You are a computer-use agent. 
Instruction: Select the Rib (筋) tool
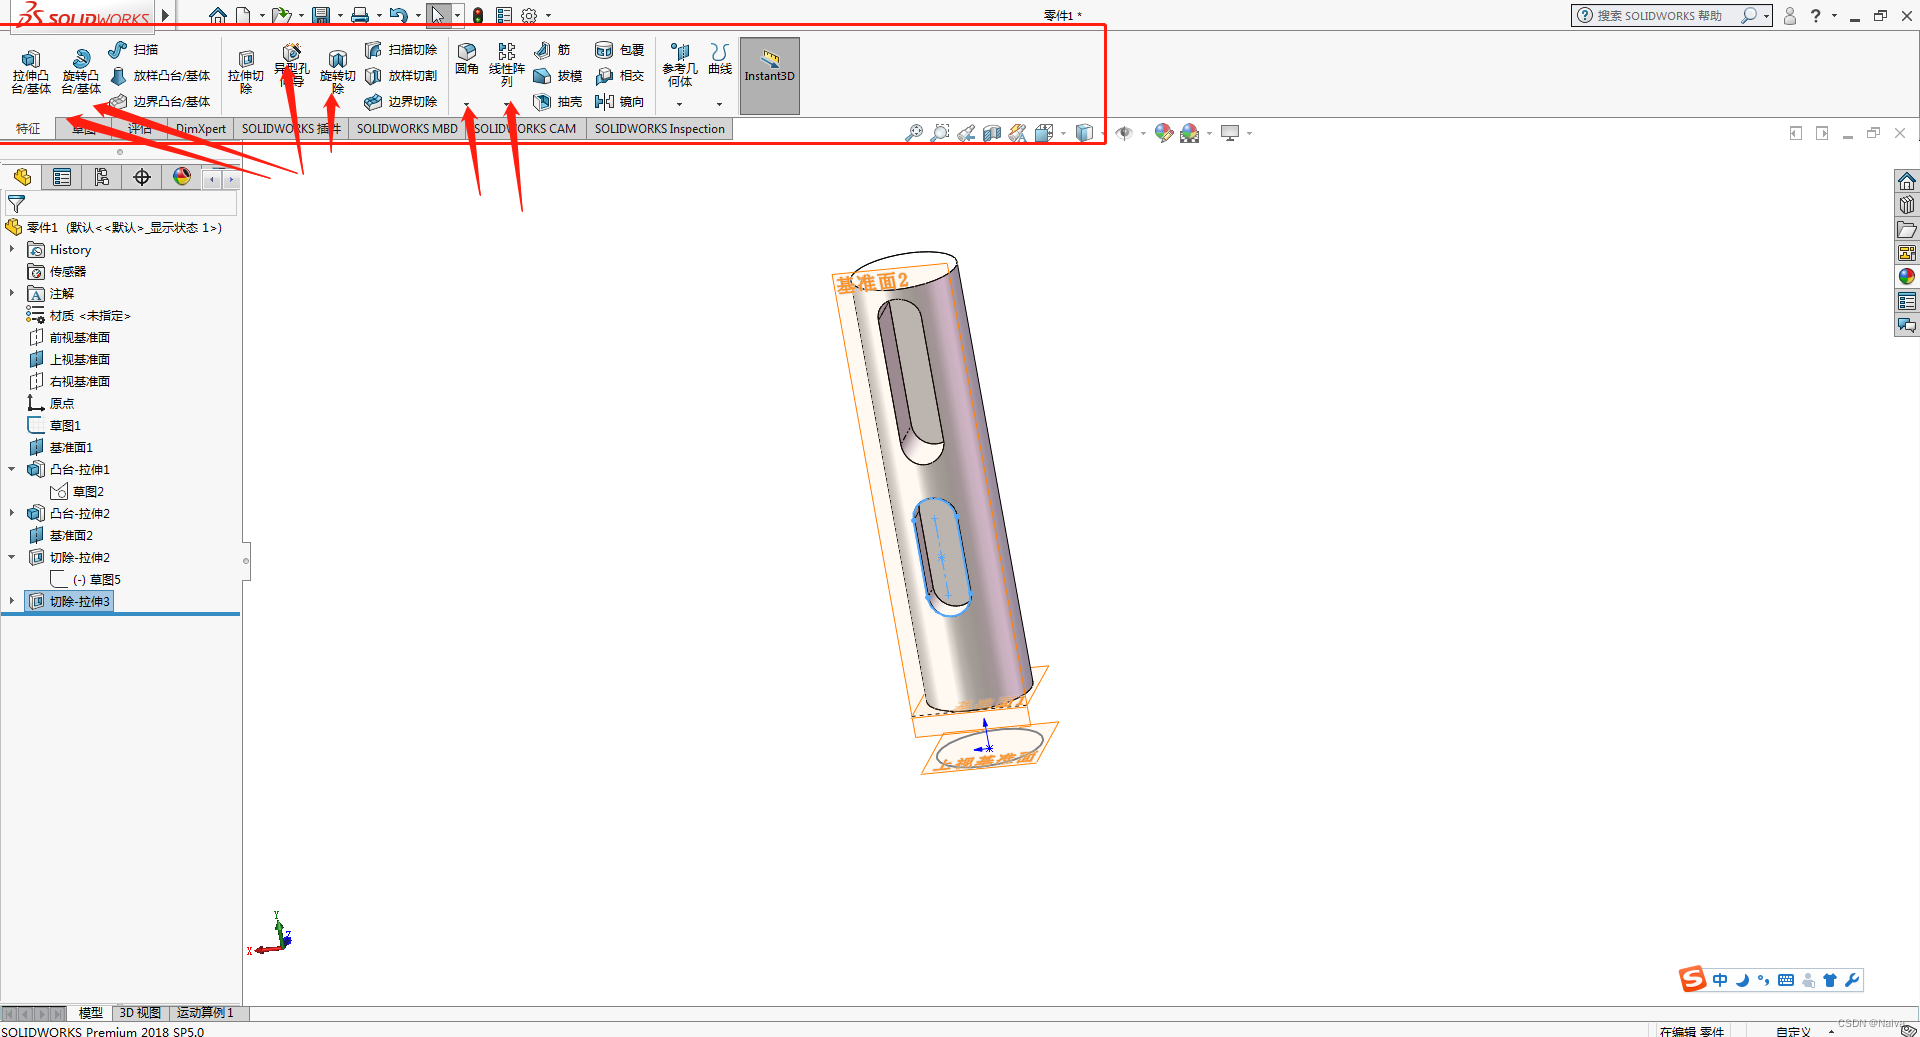tap(552, 49)
